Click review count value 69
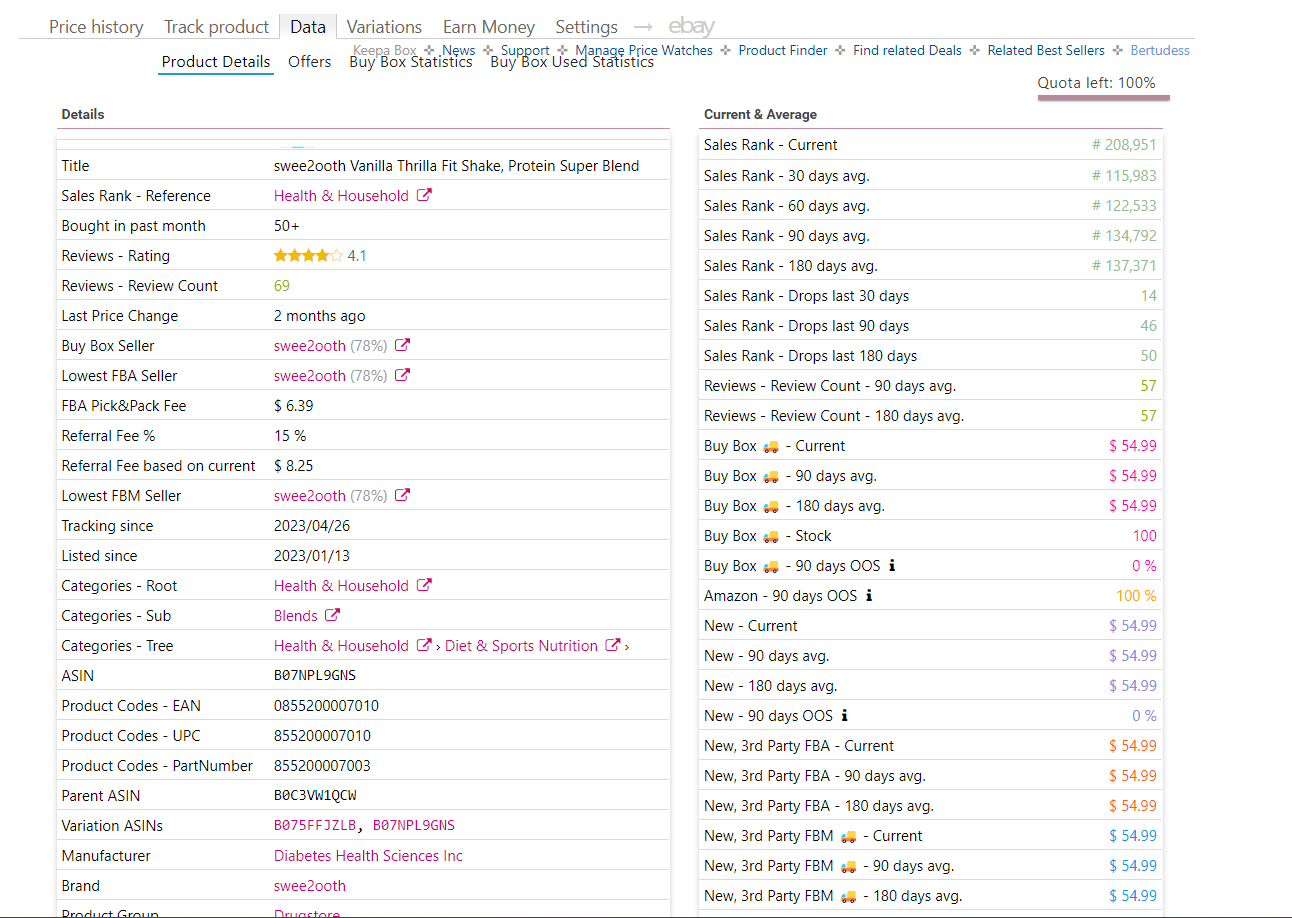This screenshot has height=918, width=1292. point(282,286)
